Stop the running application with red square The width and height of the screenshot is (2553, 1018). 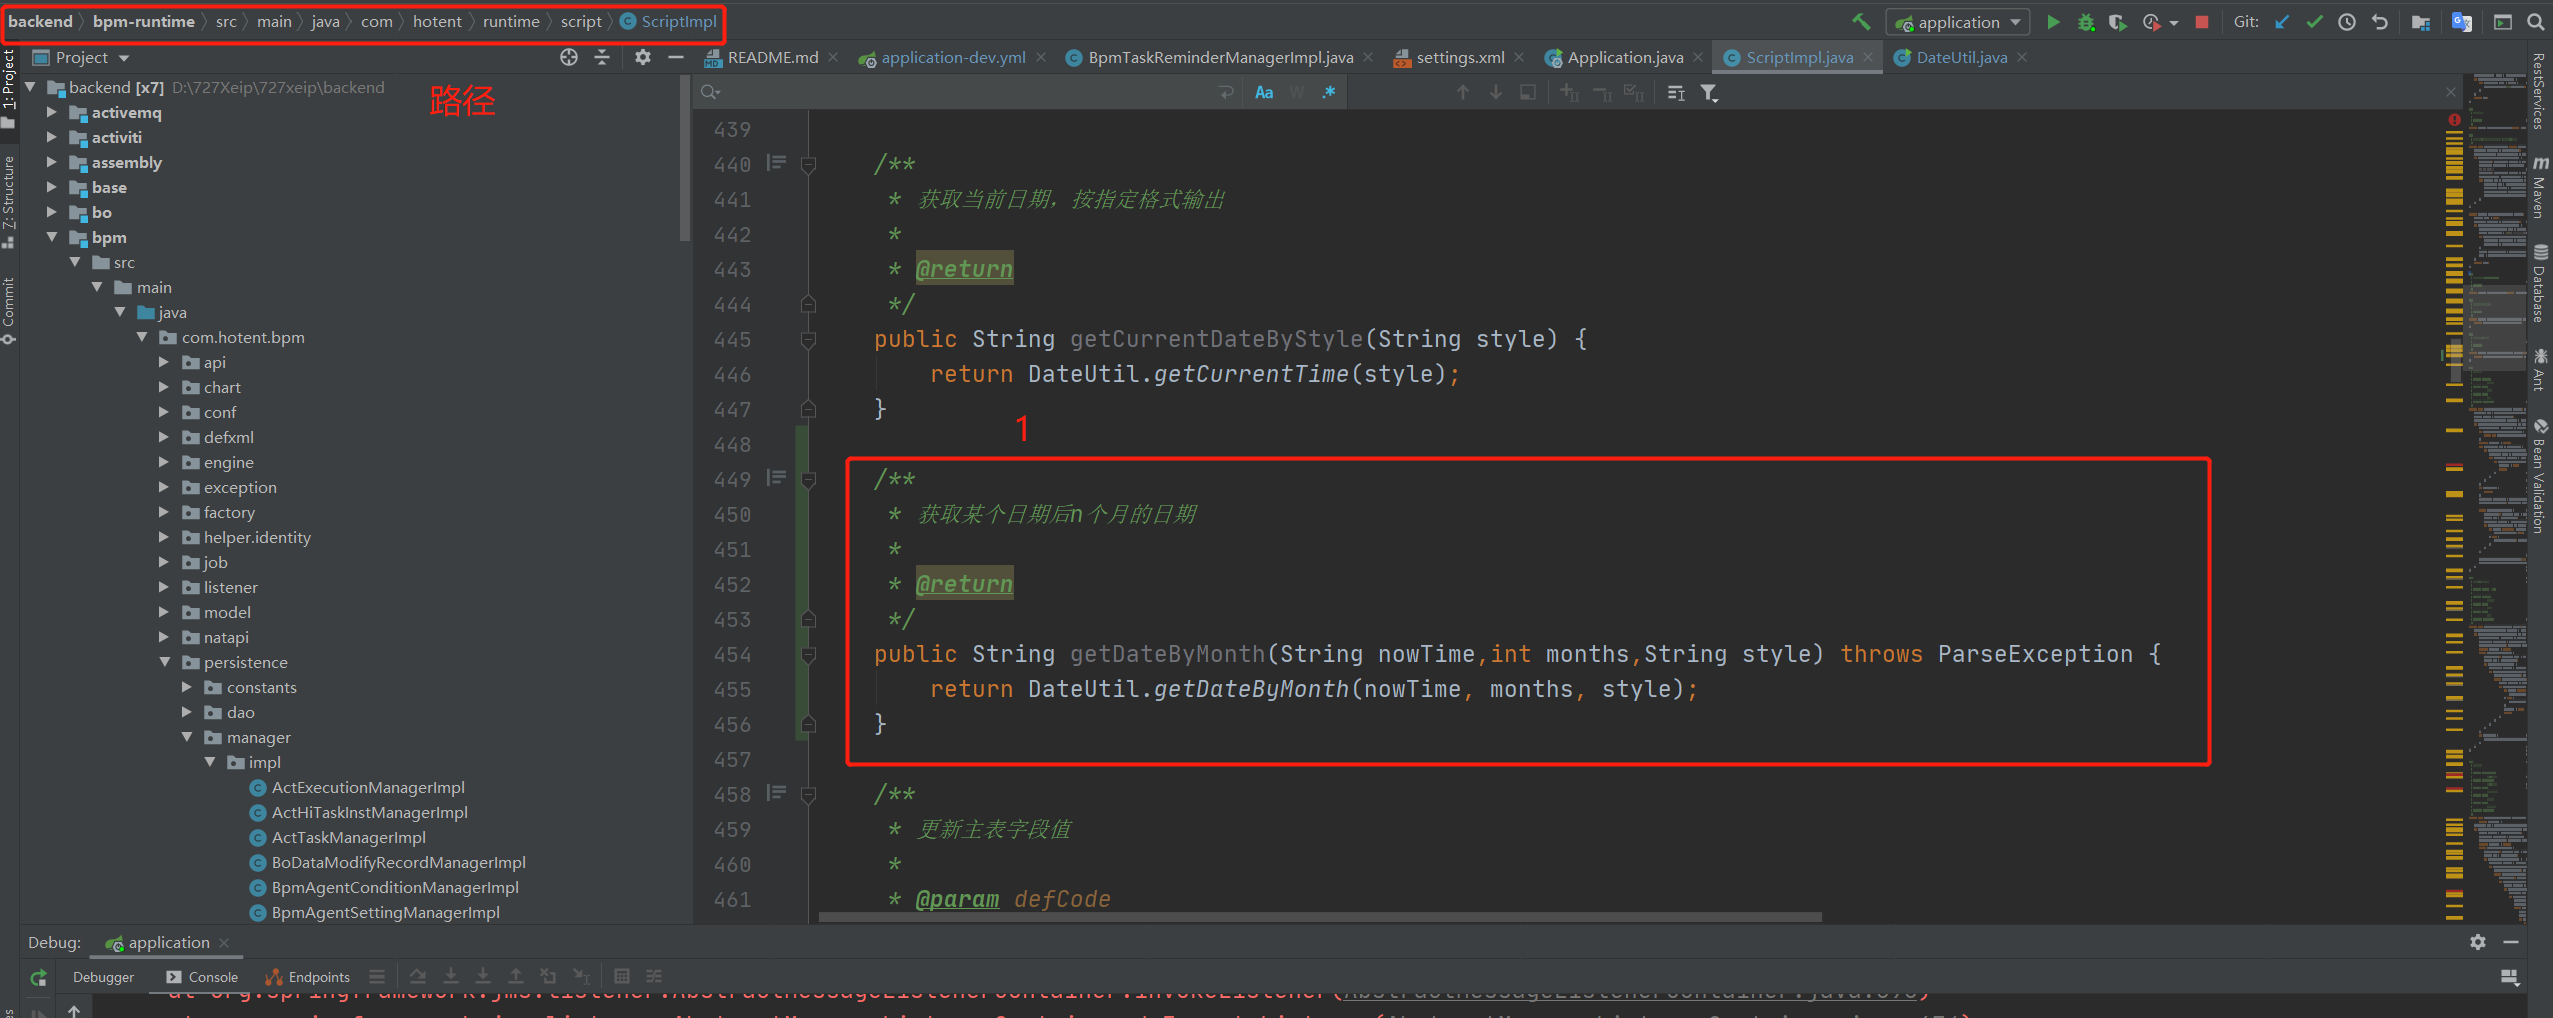click(2201, 22)
